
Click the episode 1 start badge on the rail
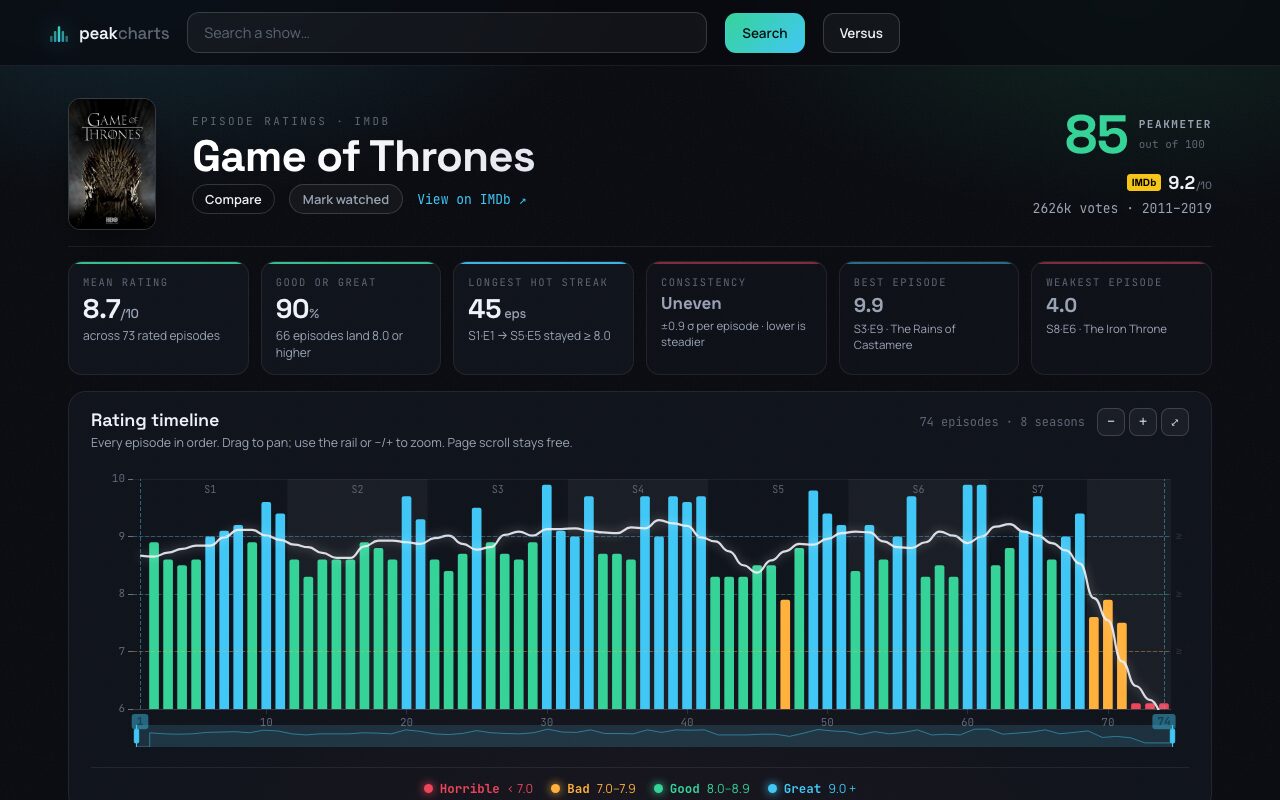[140, 721]
